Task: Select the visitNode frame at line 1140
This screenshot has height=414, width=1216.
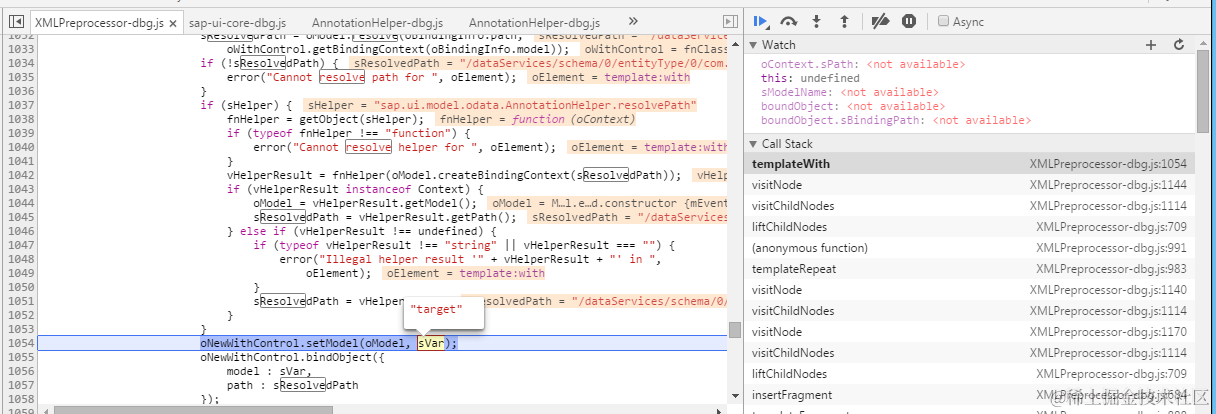Action: coord(969,290)
